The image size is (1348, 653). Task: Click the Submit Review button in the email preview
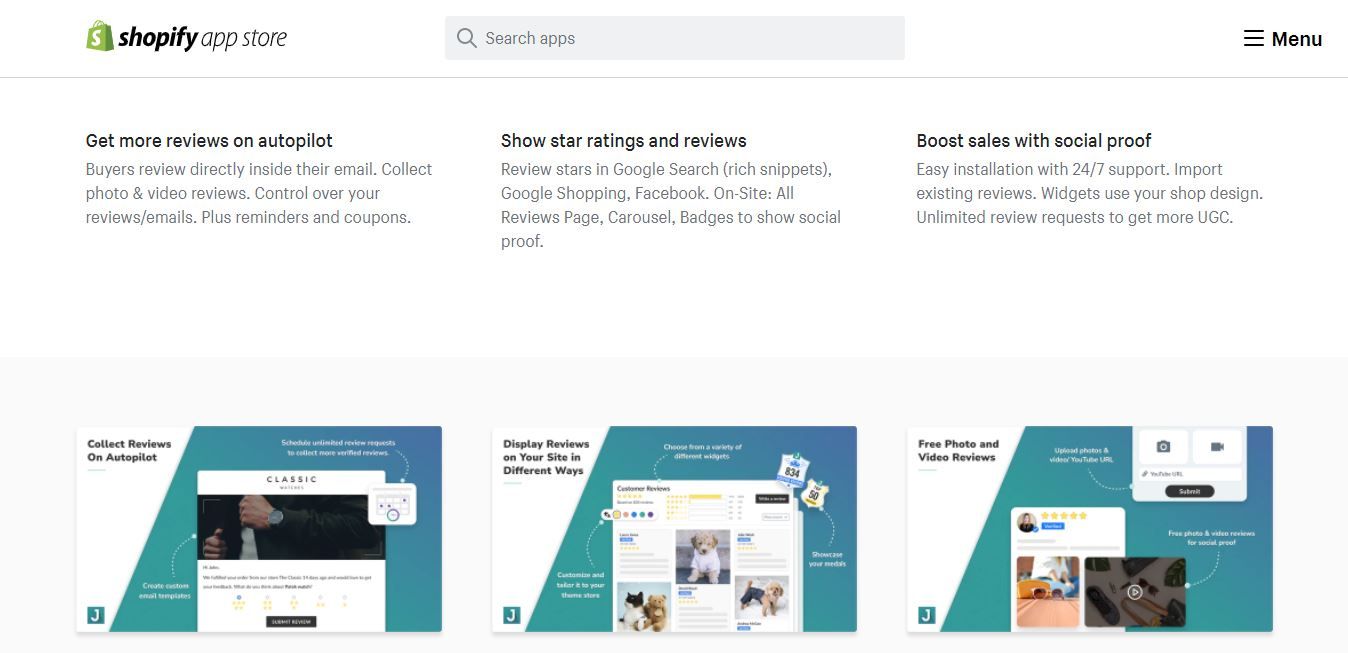291,621
